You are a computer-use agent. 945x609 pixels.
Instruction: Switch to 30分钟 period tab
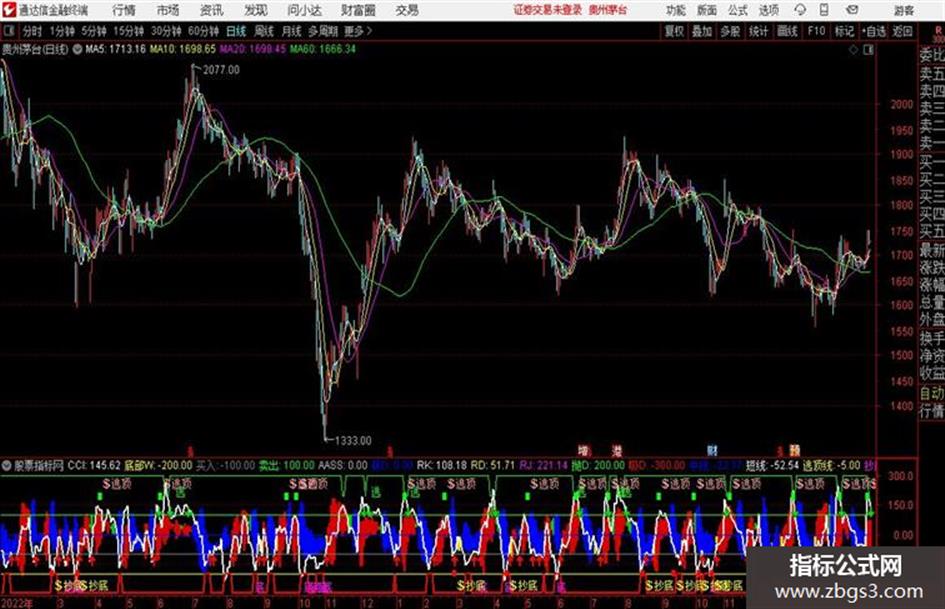tap(166, 31)
